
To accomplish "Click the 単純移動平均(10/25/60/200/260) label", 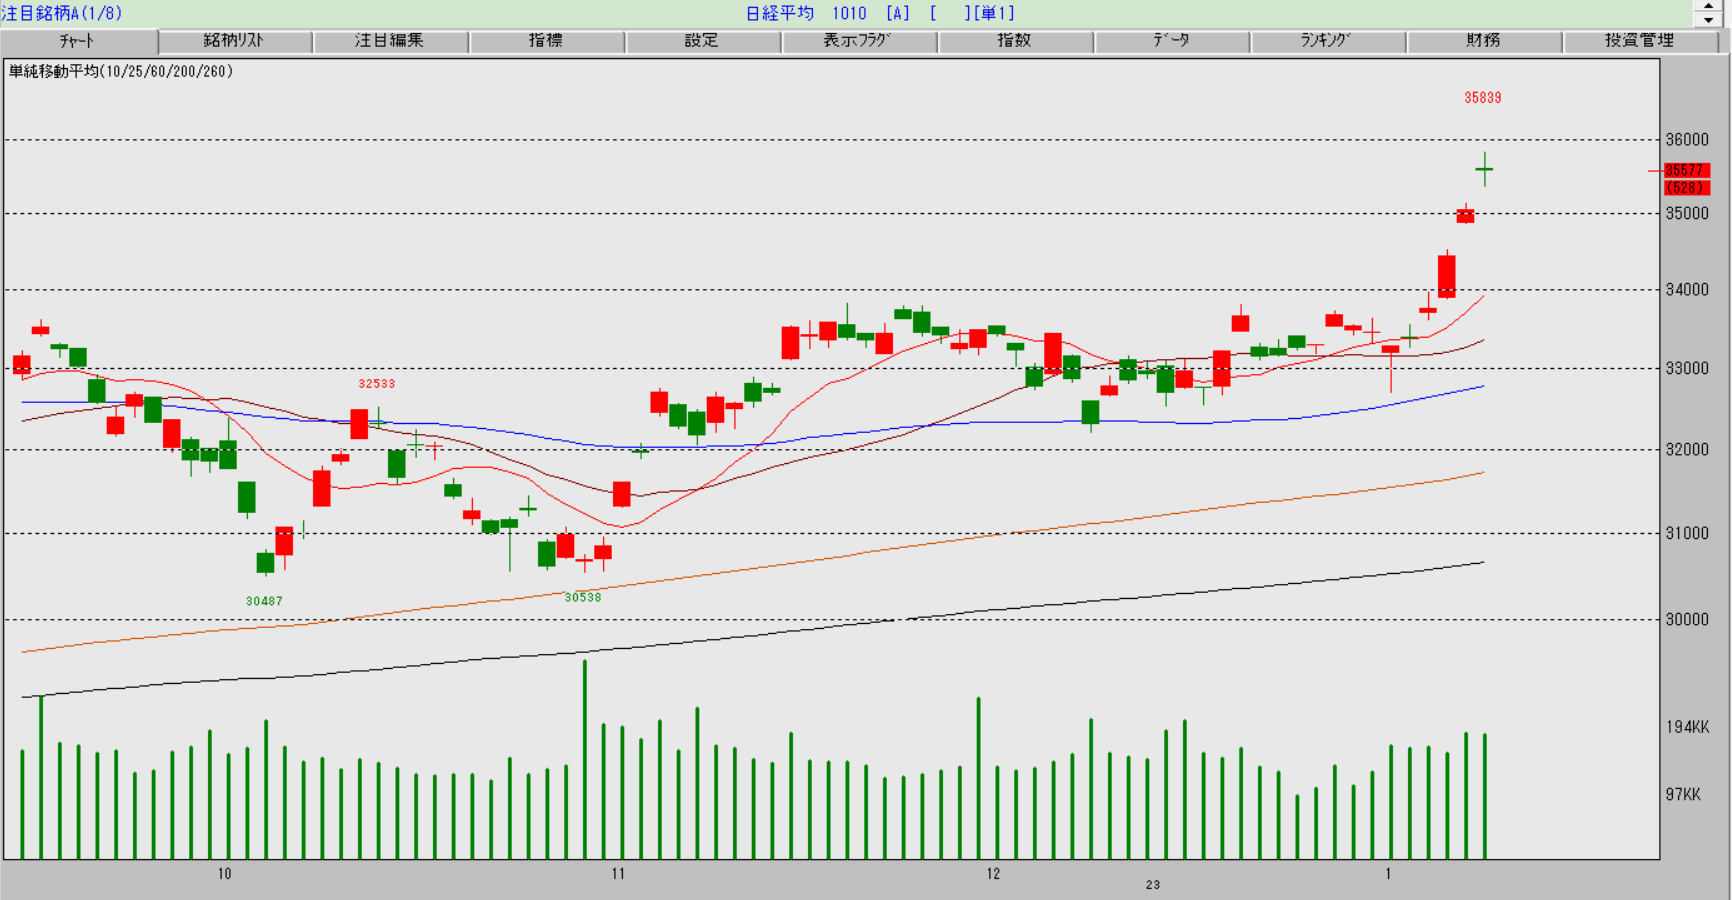I will pyautogui.click(x=121, y=72).
